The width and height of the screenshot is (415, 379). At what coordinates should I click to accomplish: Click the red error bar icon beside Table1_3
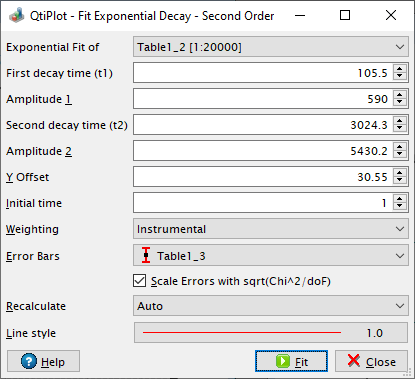pyautogui.click(x=146, y=255)
